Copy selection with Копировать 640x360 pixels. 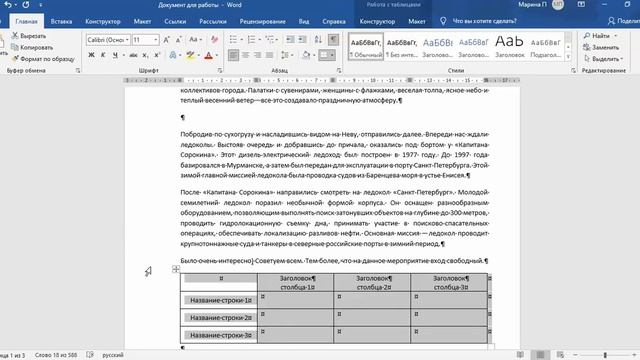[x=32, y=47]
